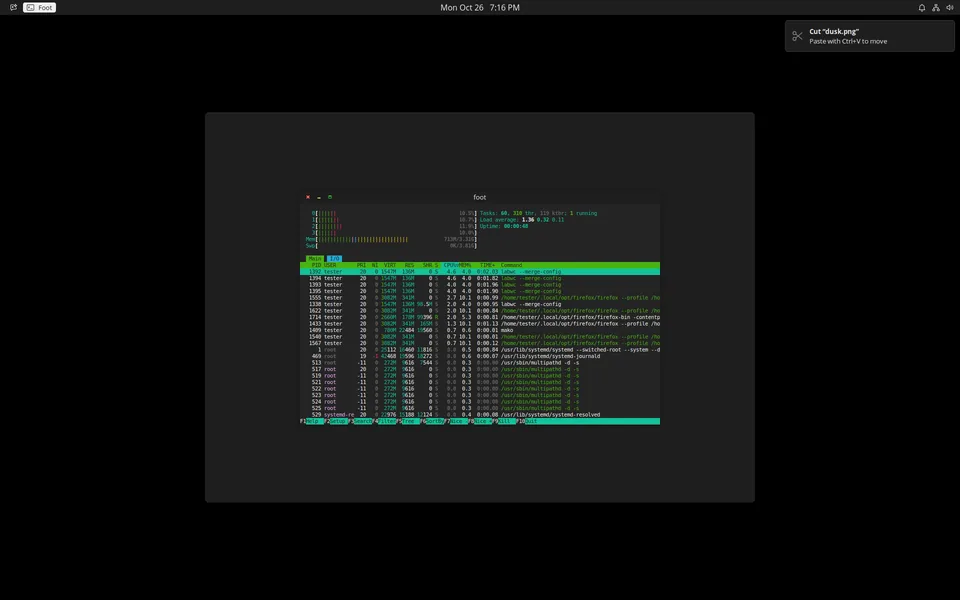Click the Foot taskbar button
The image size is (960, 600).
(x=40, y=7)
